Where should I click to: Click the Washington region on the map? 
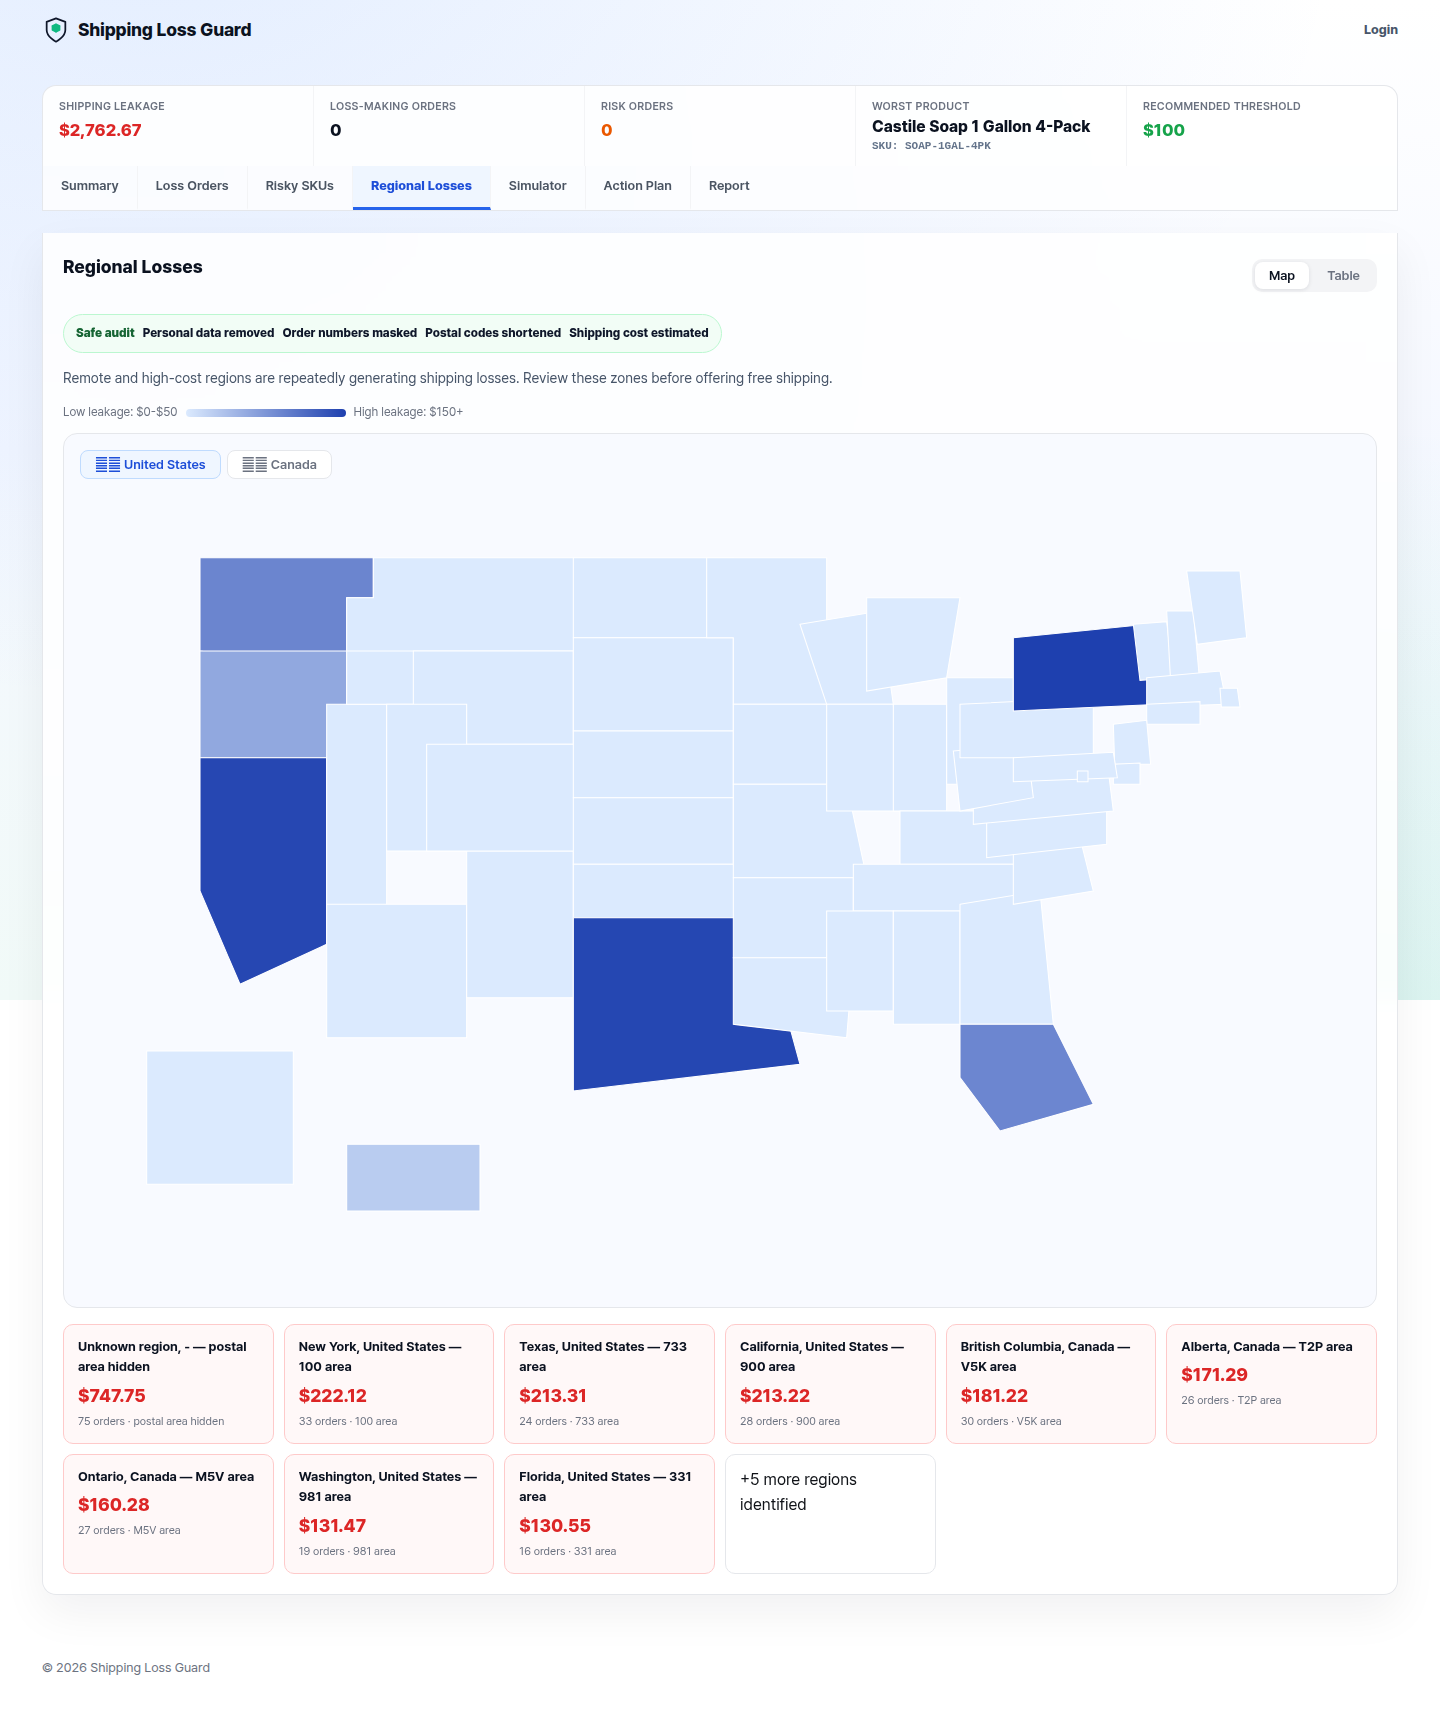click(x=273, y=605)
